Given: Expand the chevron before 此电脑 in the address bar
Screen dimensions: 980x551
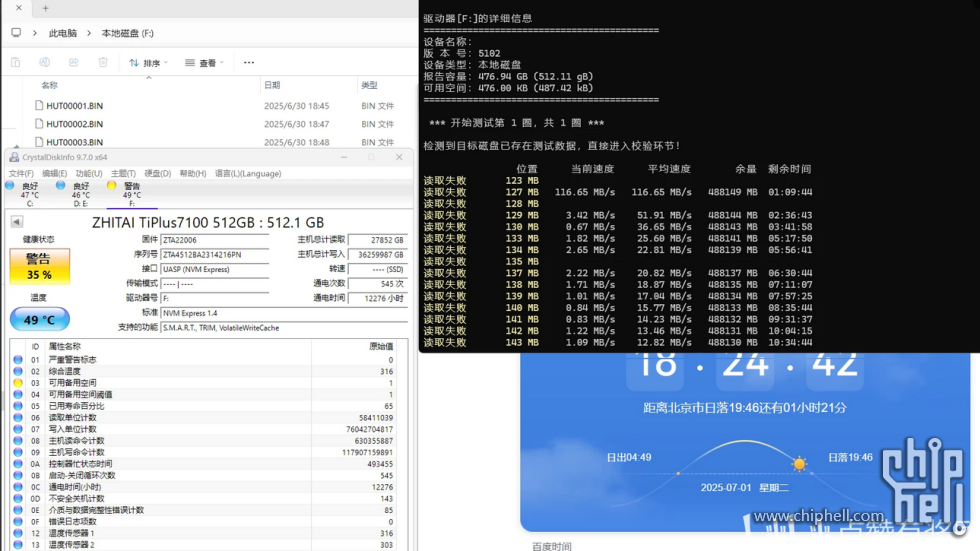Looking at the screenshot, I should pyautogui.click(x=35, y=32).
